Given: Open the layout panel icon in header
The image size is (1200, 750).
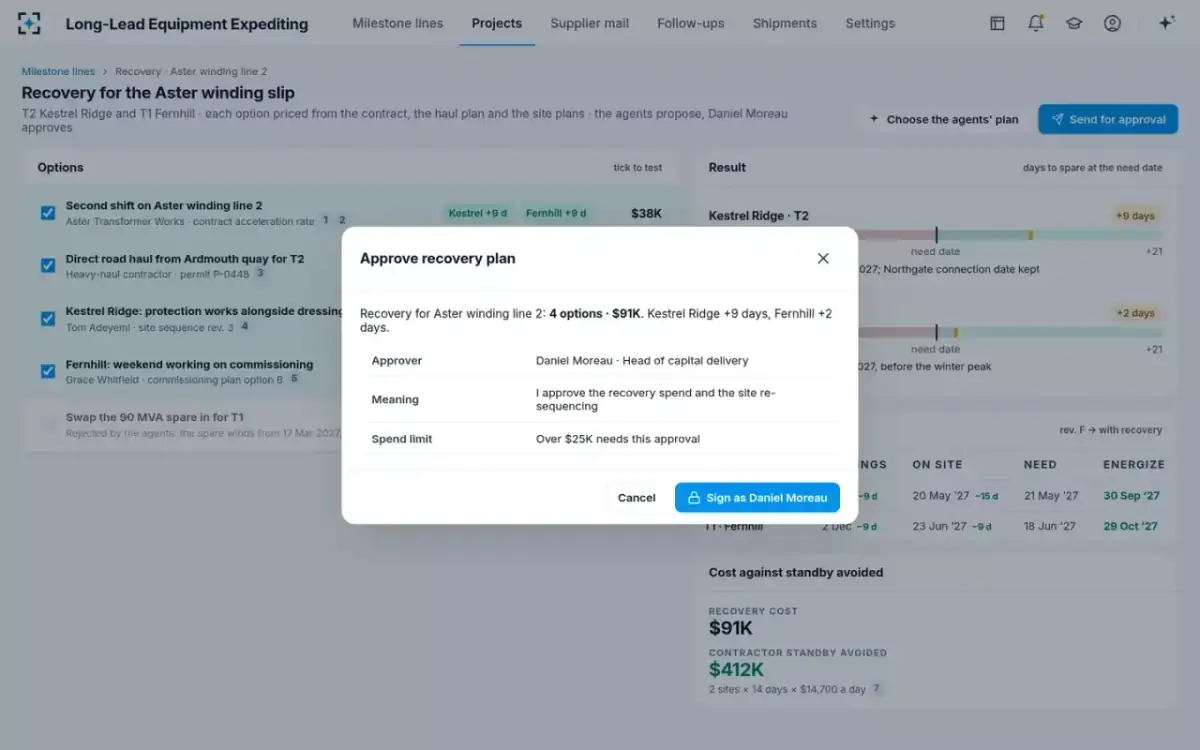Looking at the screenshot, I should pos(997,23).
